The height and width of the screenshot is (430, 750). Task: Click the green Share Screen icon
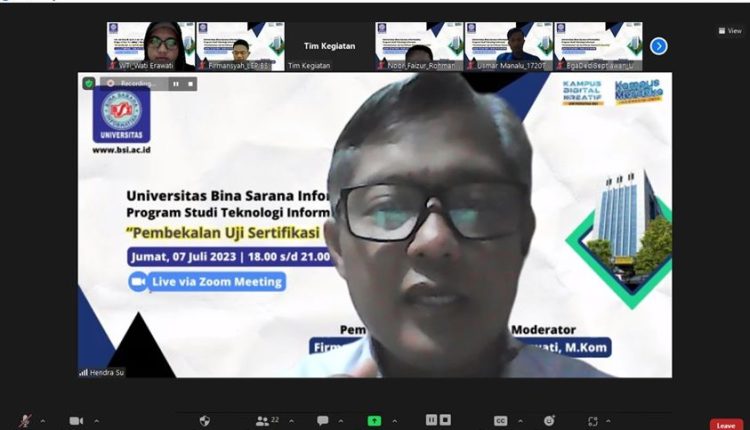[374, 421]
